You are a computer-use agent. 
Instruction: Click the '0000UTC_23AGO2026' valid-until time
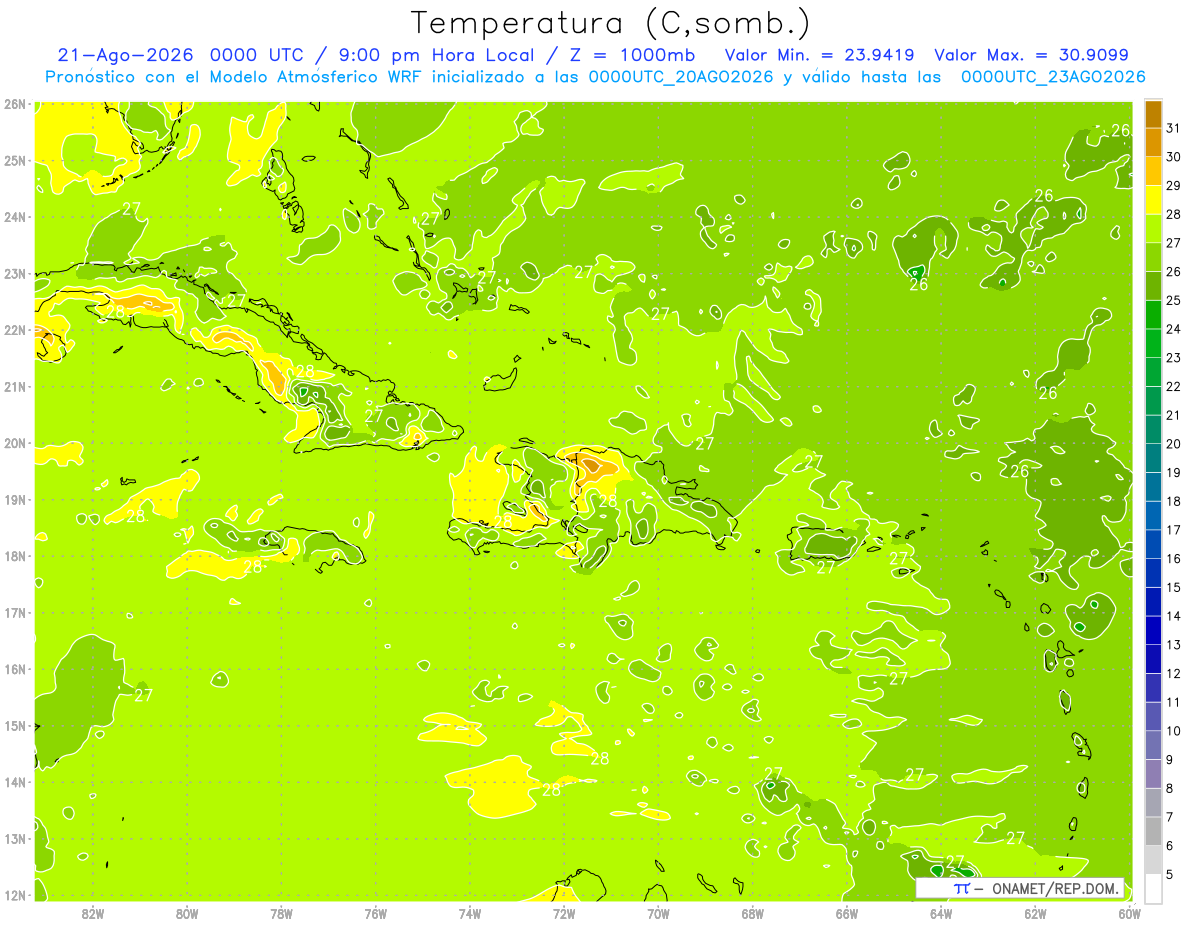1053,77
